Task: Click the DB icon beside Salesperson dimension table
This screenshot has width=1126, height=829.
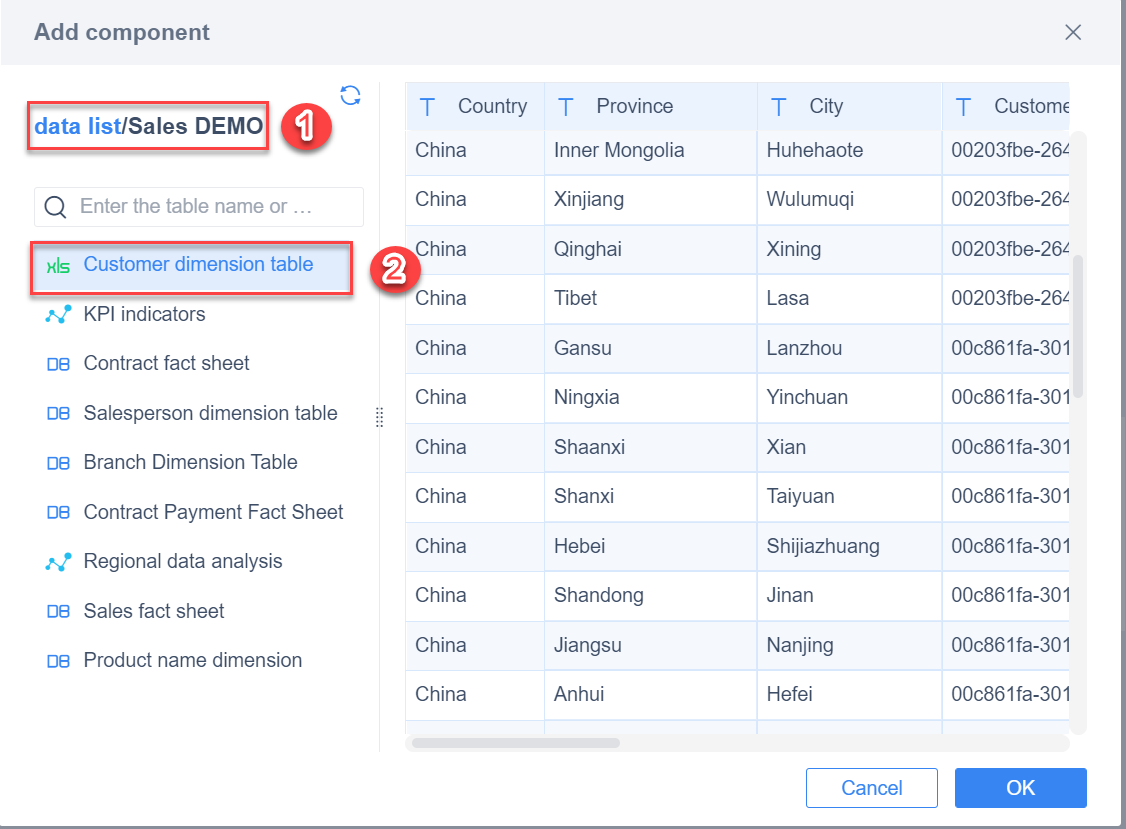Action: click(x=58, y=414)
